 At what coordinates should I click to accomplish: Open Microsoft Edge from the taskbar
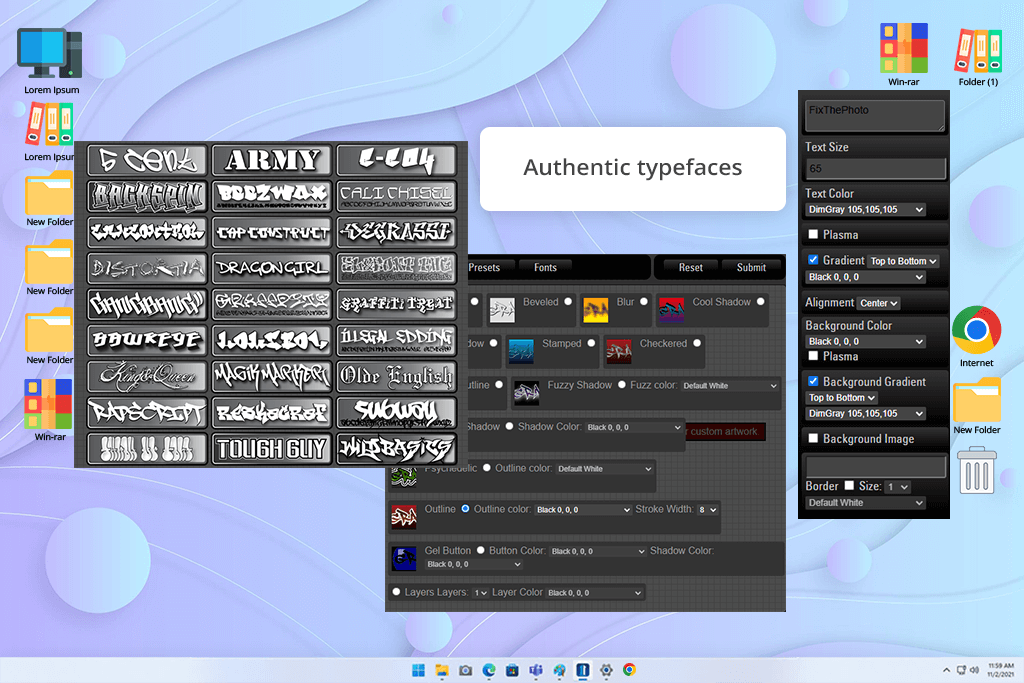(489, 670)
